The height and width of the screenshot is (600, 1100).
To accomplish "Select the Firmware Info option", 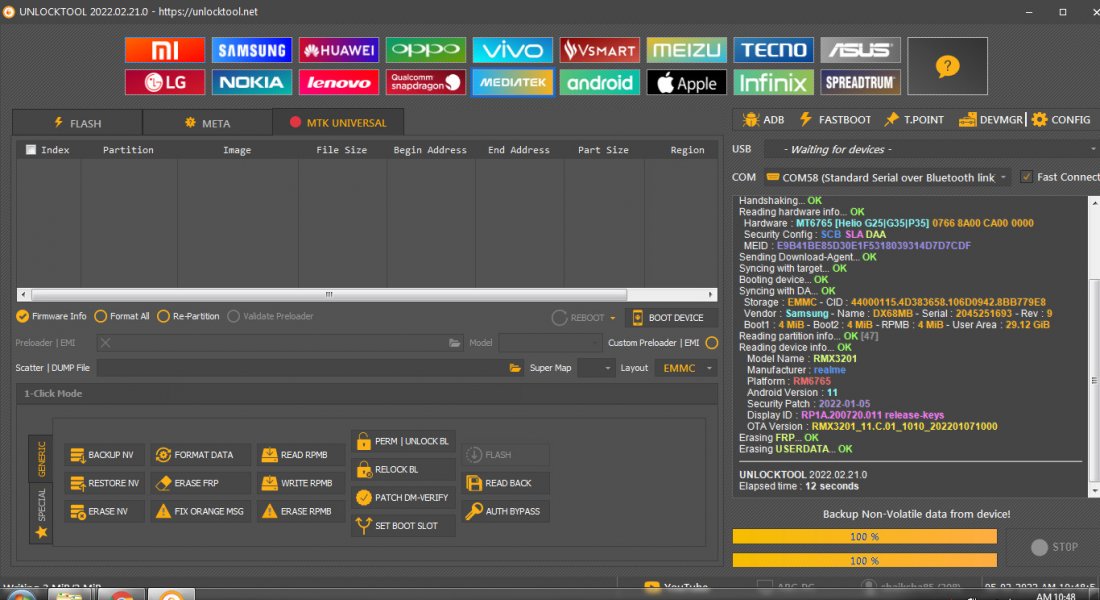I will [x=51, y=316].
